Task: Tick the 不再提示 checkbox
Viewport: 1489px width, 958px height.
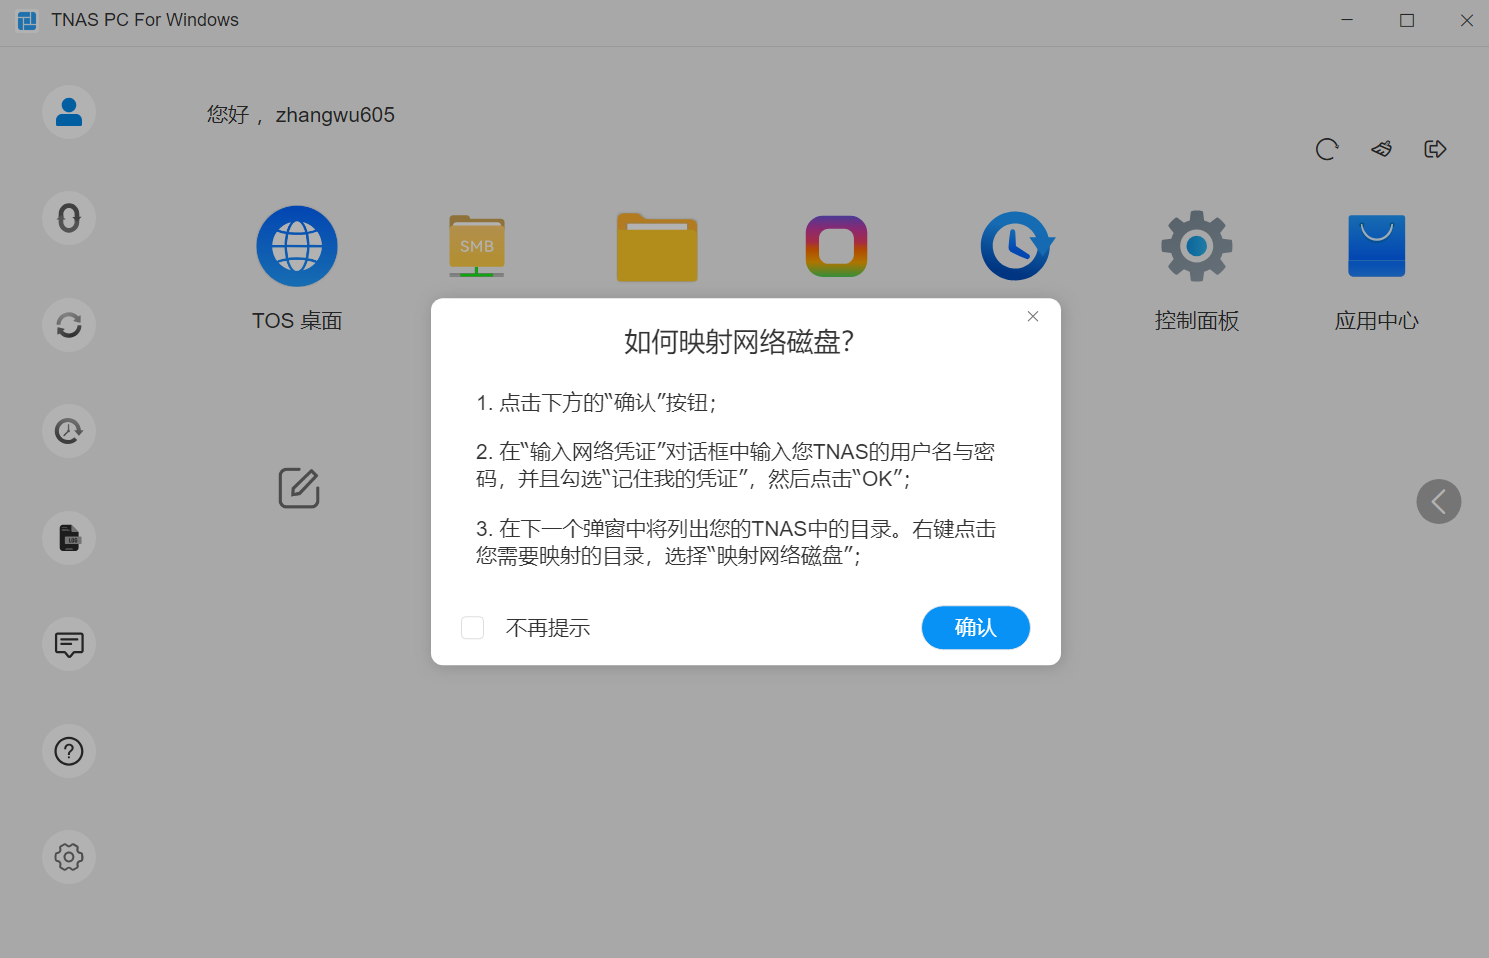Action: tap(473, 628)
